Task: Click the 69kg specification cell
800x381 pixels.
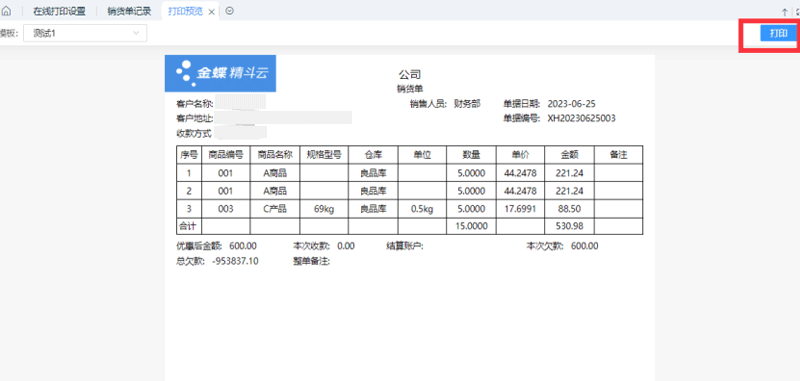Action: [324, 209]
